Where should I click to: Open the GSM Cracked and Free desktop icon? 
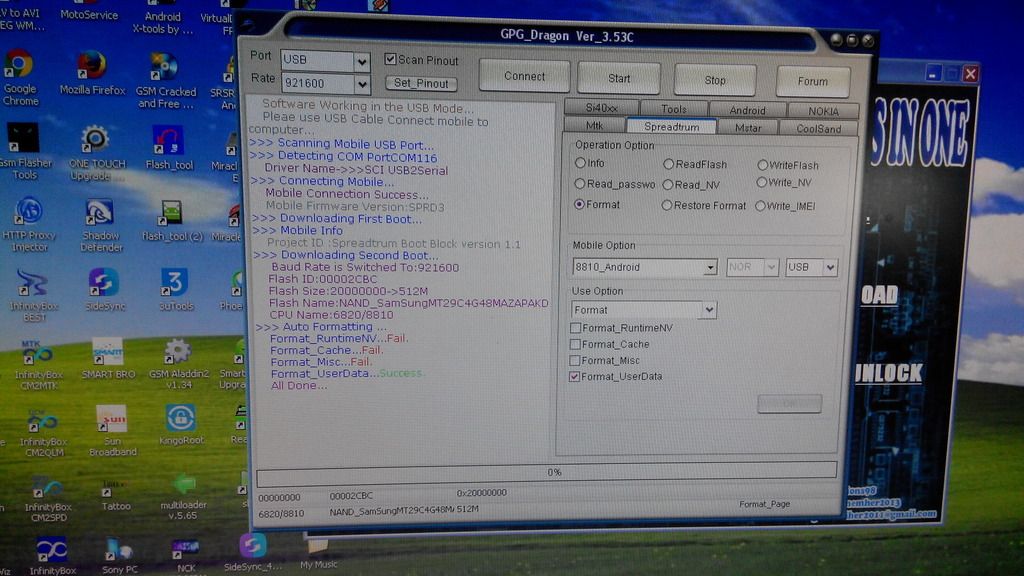click(x=166, y=80)
